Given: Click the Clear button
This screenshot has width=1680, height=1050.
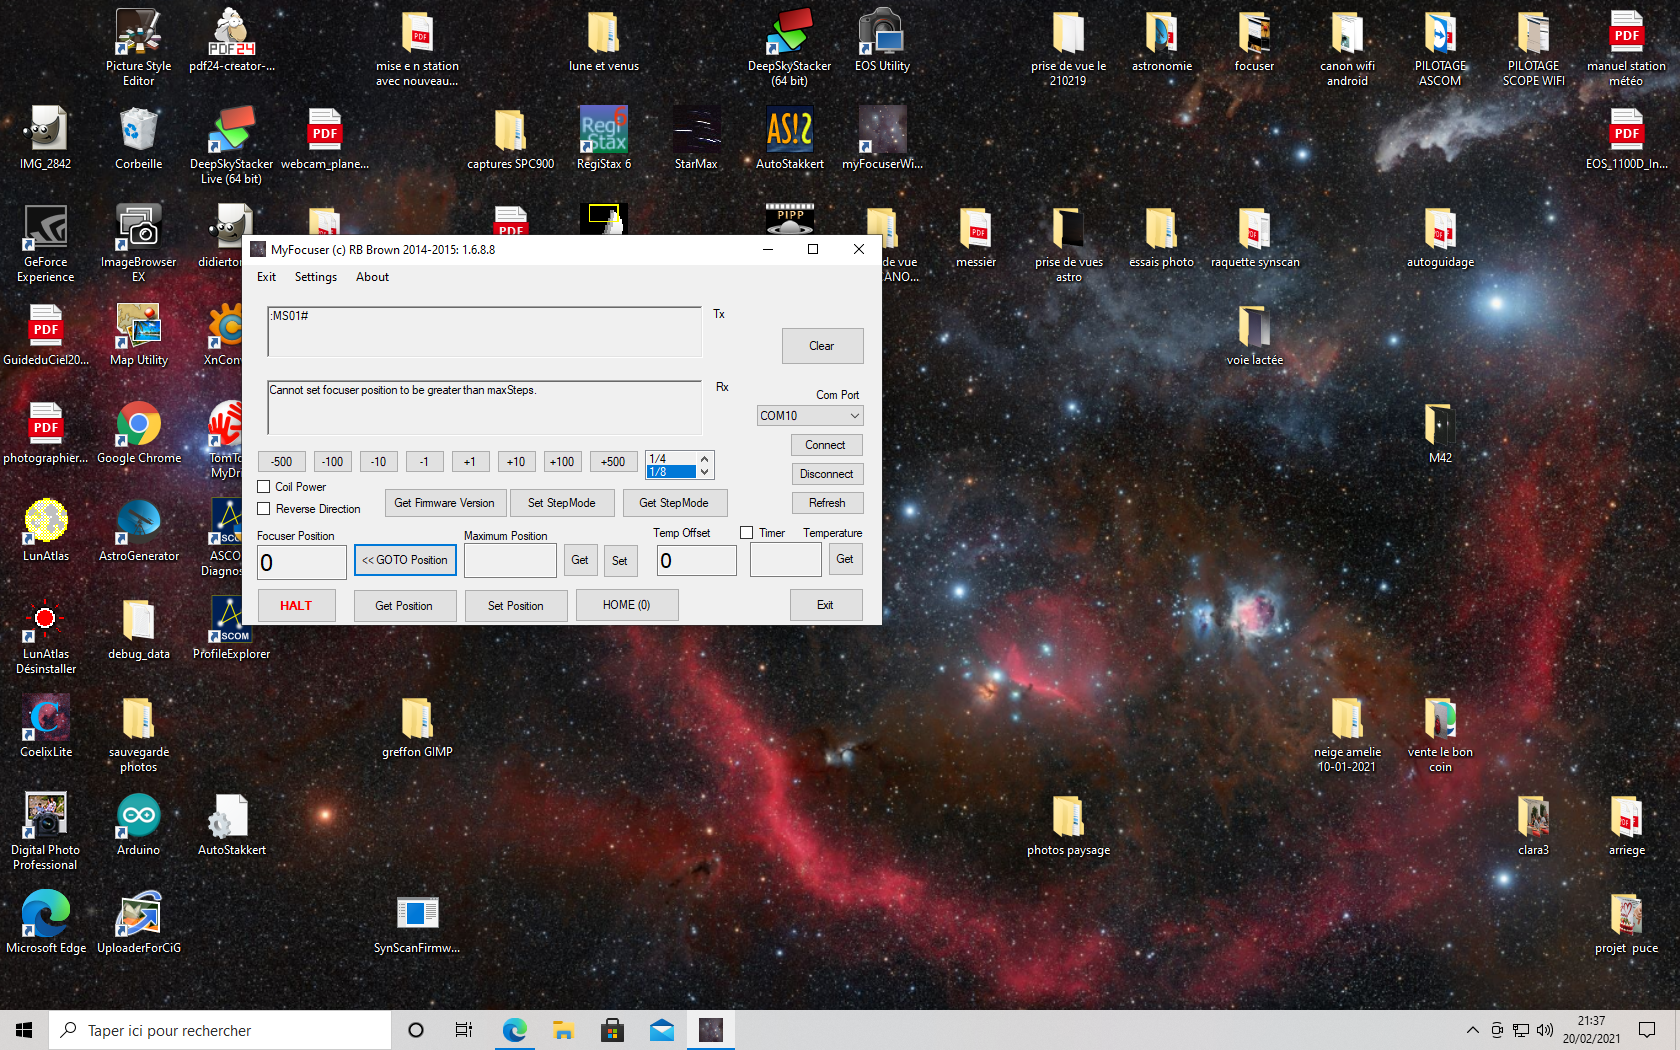Looking at the screenshot, I should 822,346.
